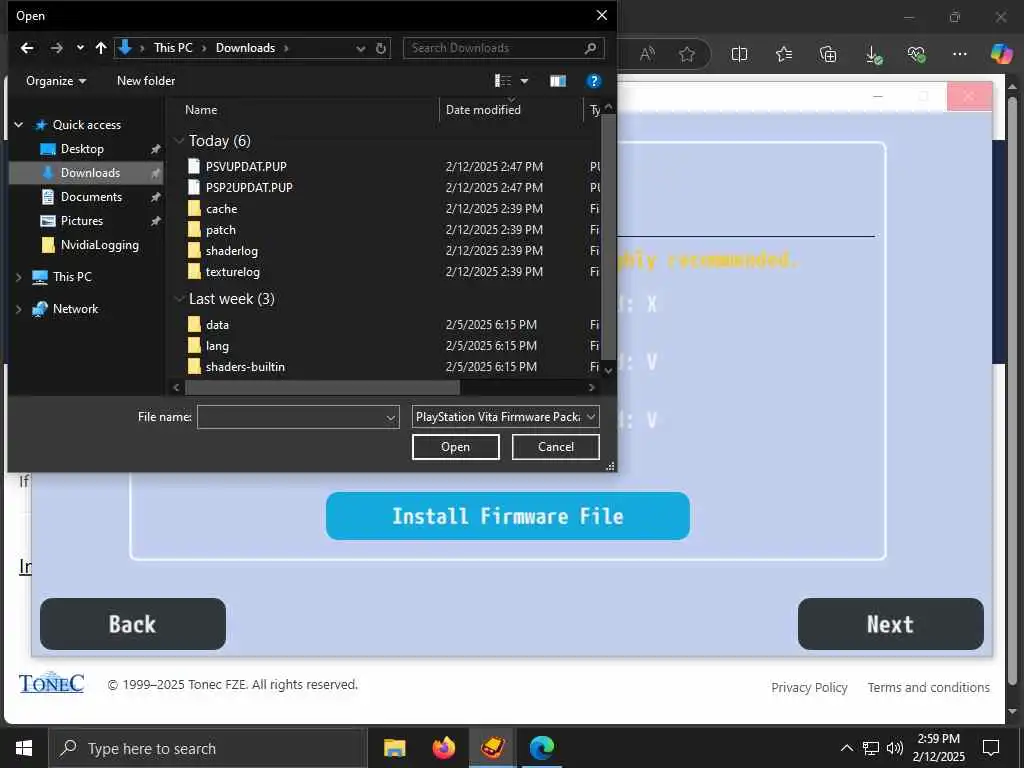Image resolution: width=1024 pixels, height=768 pixels.
Task: Open Edge split screen icon
Action: click(x=739, y=54)
